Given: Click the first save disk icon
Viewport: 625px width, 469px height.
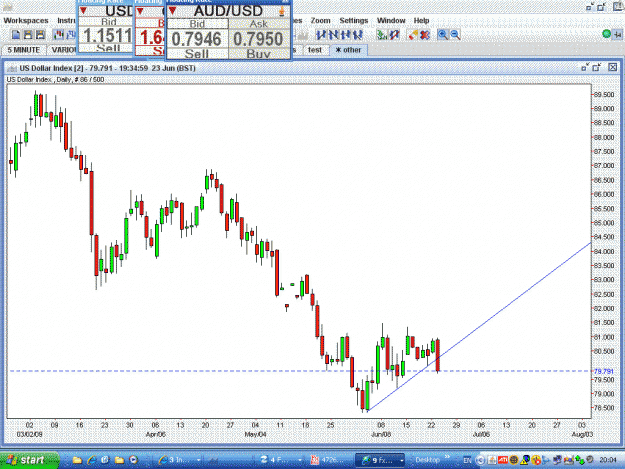Looking at the screenshot, I should tap(28, 35).
